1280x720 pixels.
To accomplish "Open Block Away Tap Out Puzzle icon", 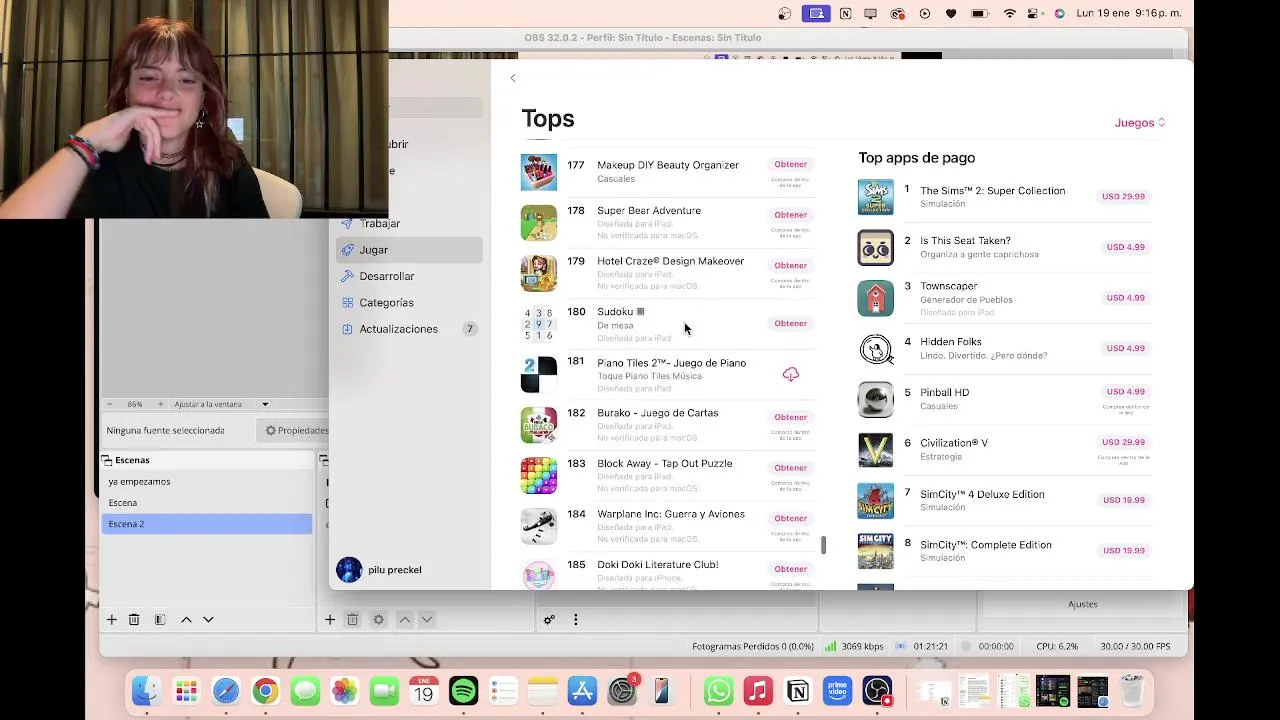I will pyautogui.click(x=539, y=476).
